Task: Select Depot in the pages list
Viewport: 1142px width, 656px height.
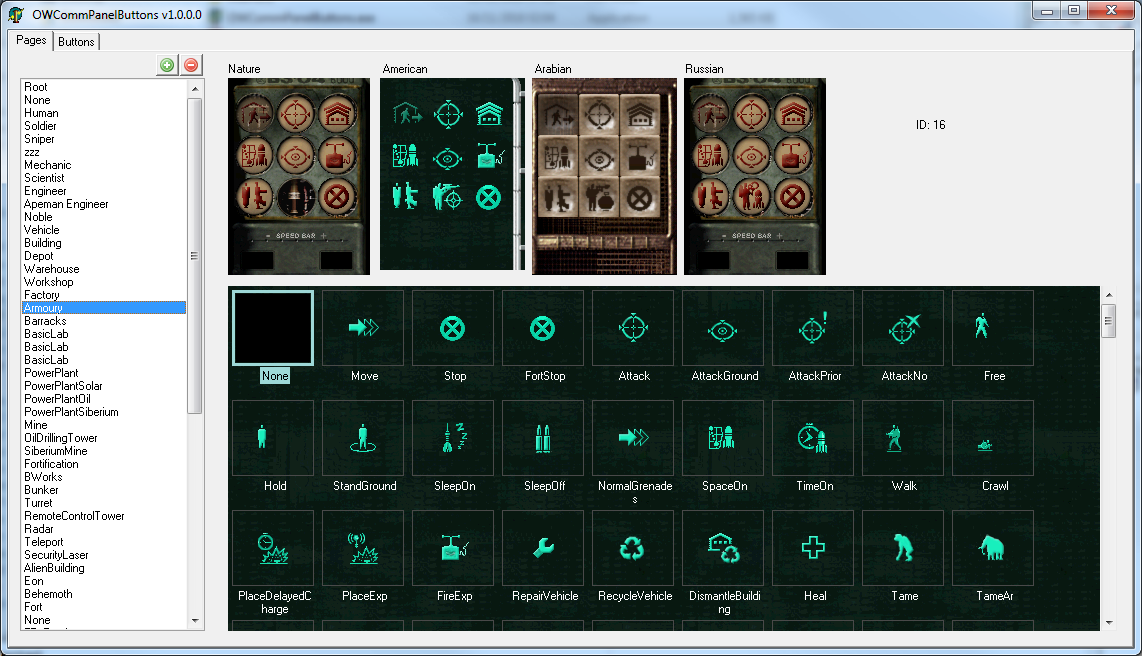Action: 104,256
